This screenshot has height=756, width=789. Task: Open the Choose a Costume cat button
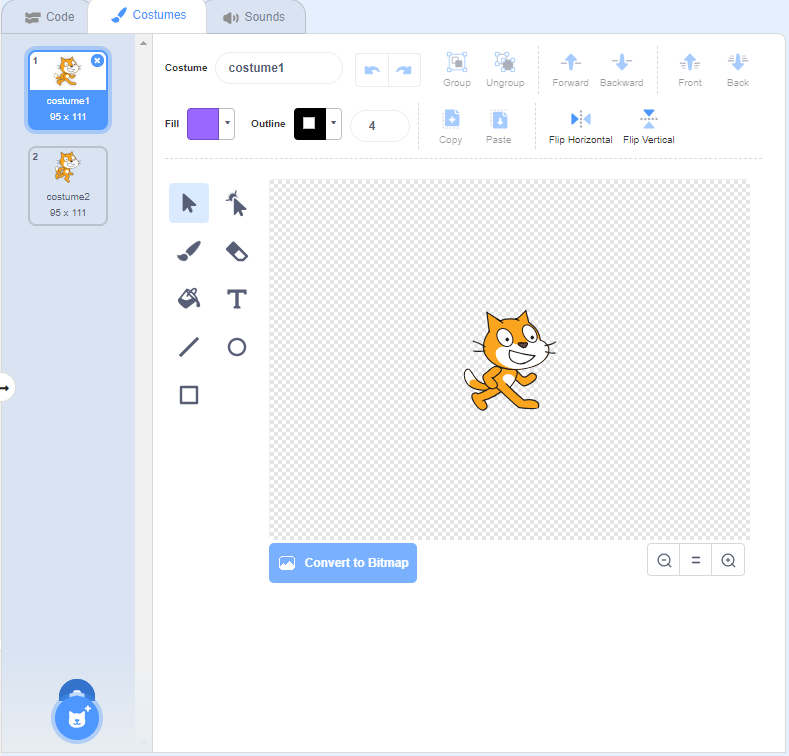[x=77, y=718]
